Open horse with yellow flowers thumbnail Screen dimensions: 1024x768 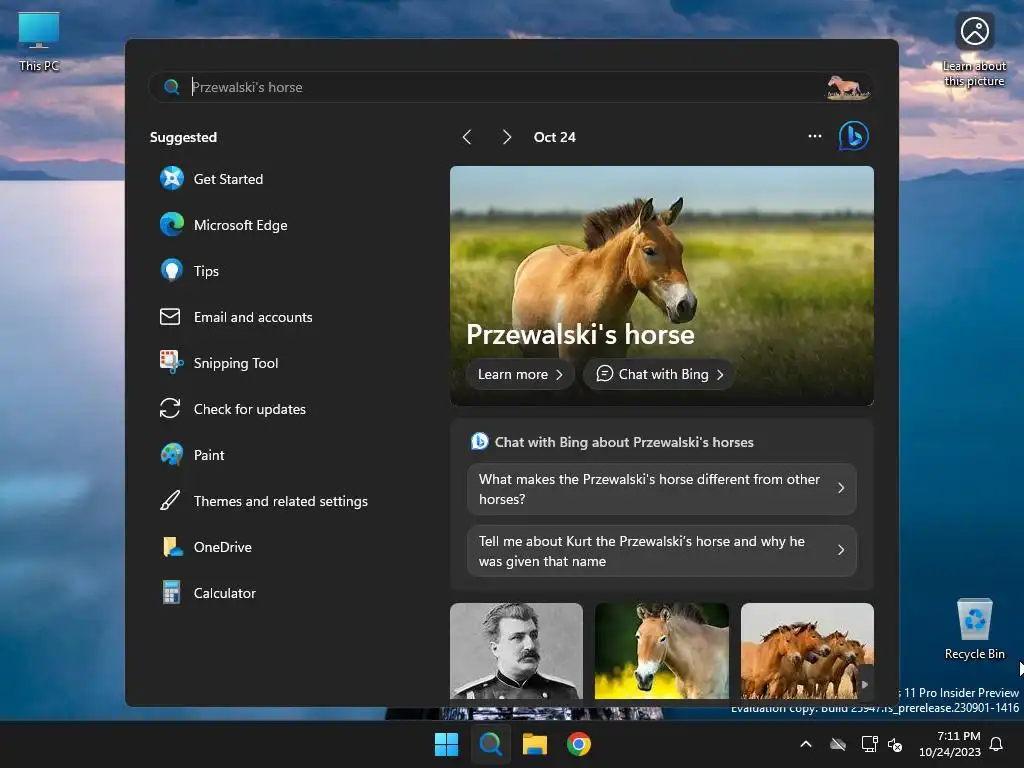point(662,651)
